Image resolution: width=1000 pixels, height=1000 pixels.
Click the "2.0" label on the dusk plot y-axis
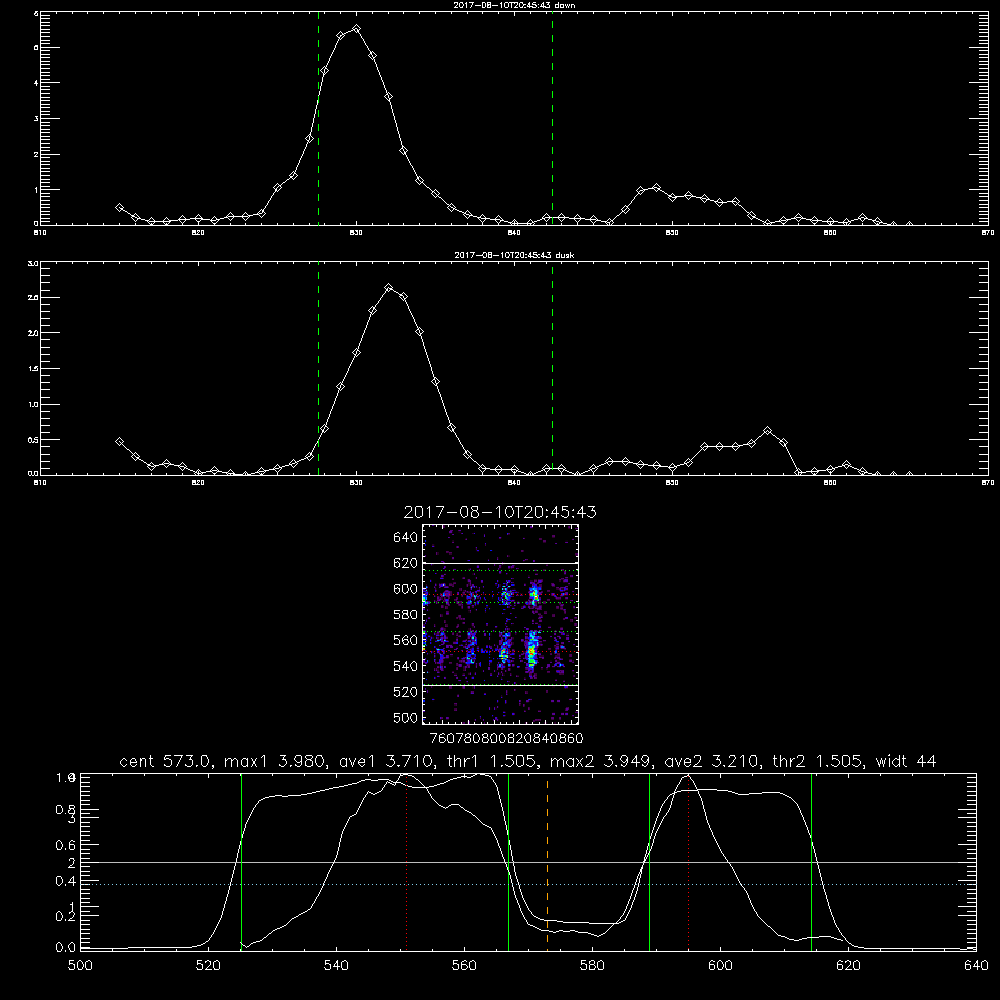(x=33, y=333)
